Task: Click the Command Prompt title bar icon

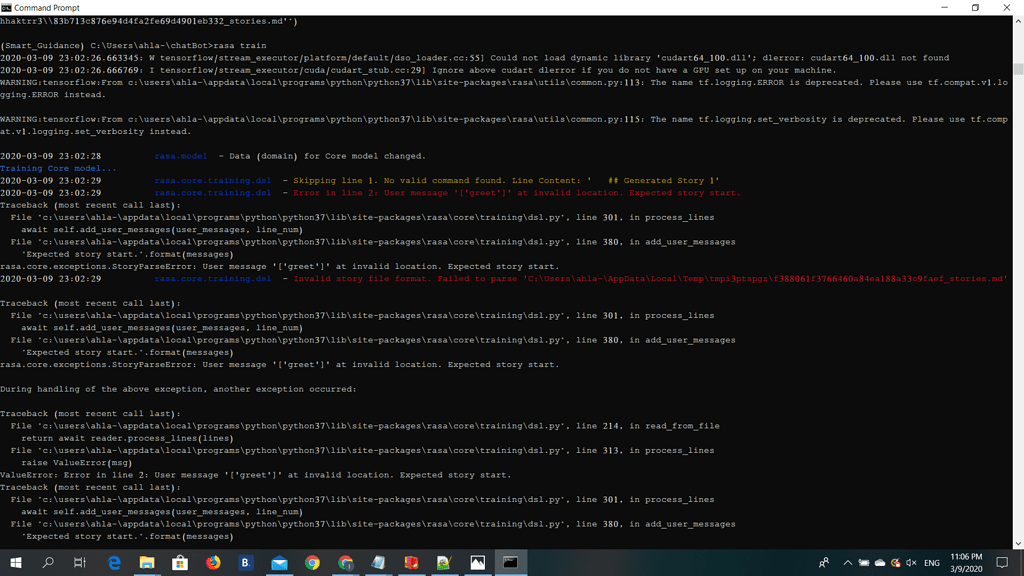Action: 8,8
